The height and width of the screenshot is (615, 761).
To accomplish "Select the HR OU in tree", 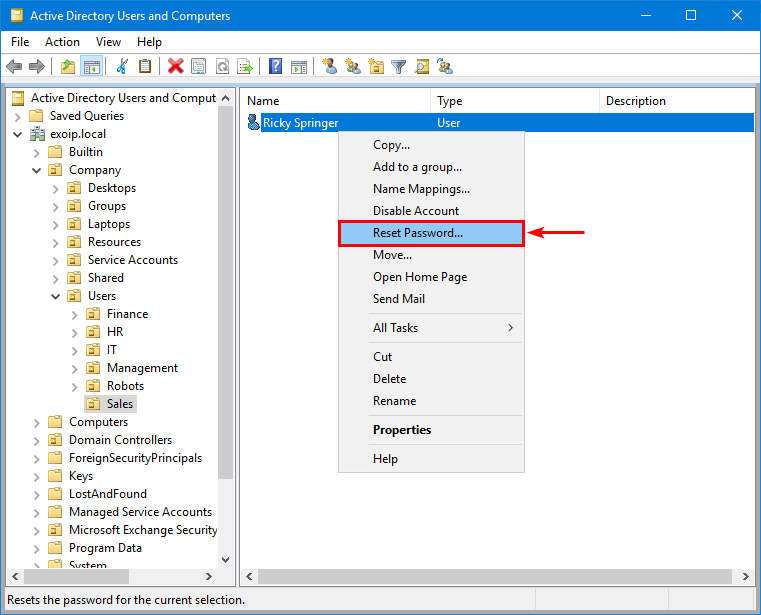I will 115,332.
